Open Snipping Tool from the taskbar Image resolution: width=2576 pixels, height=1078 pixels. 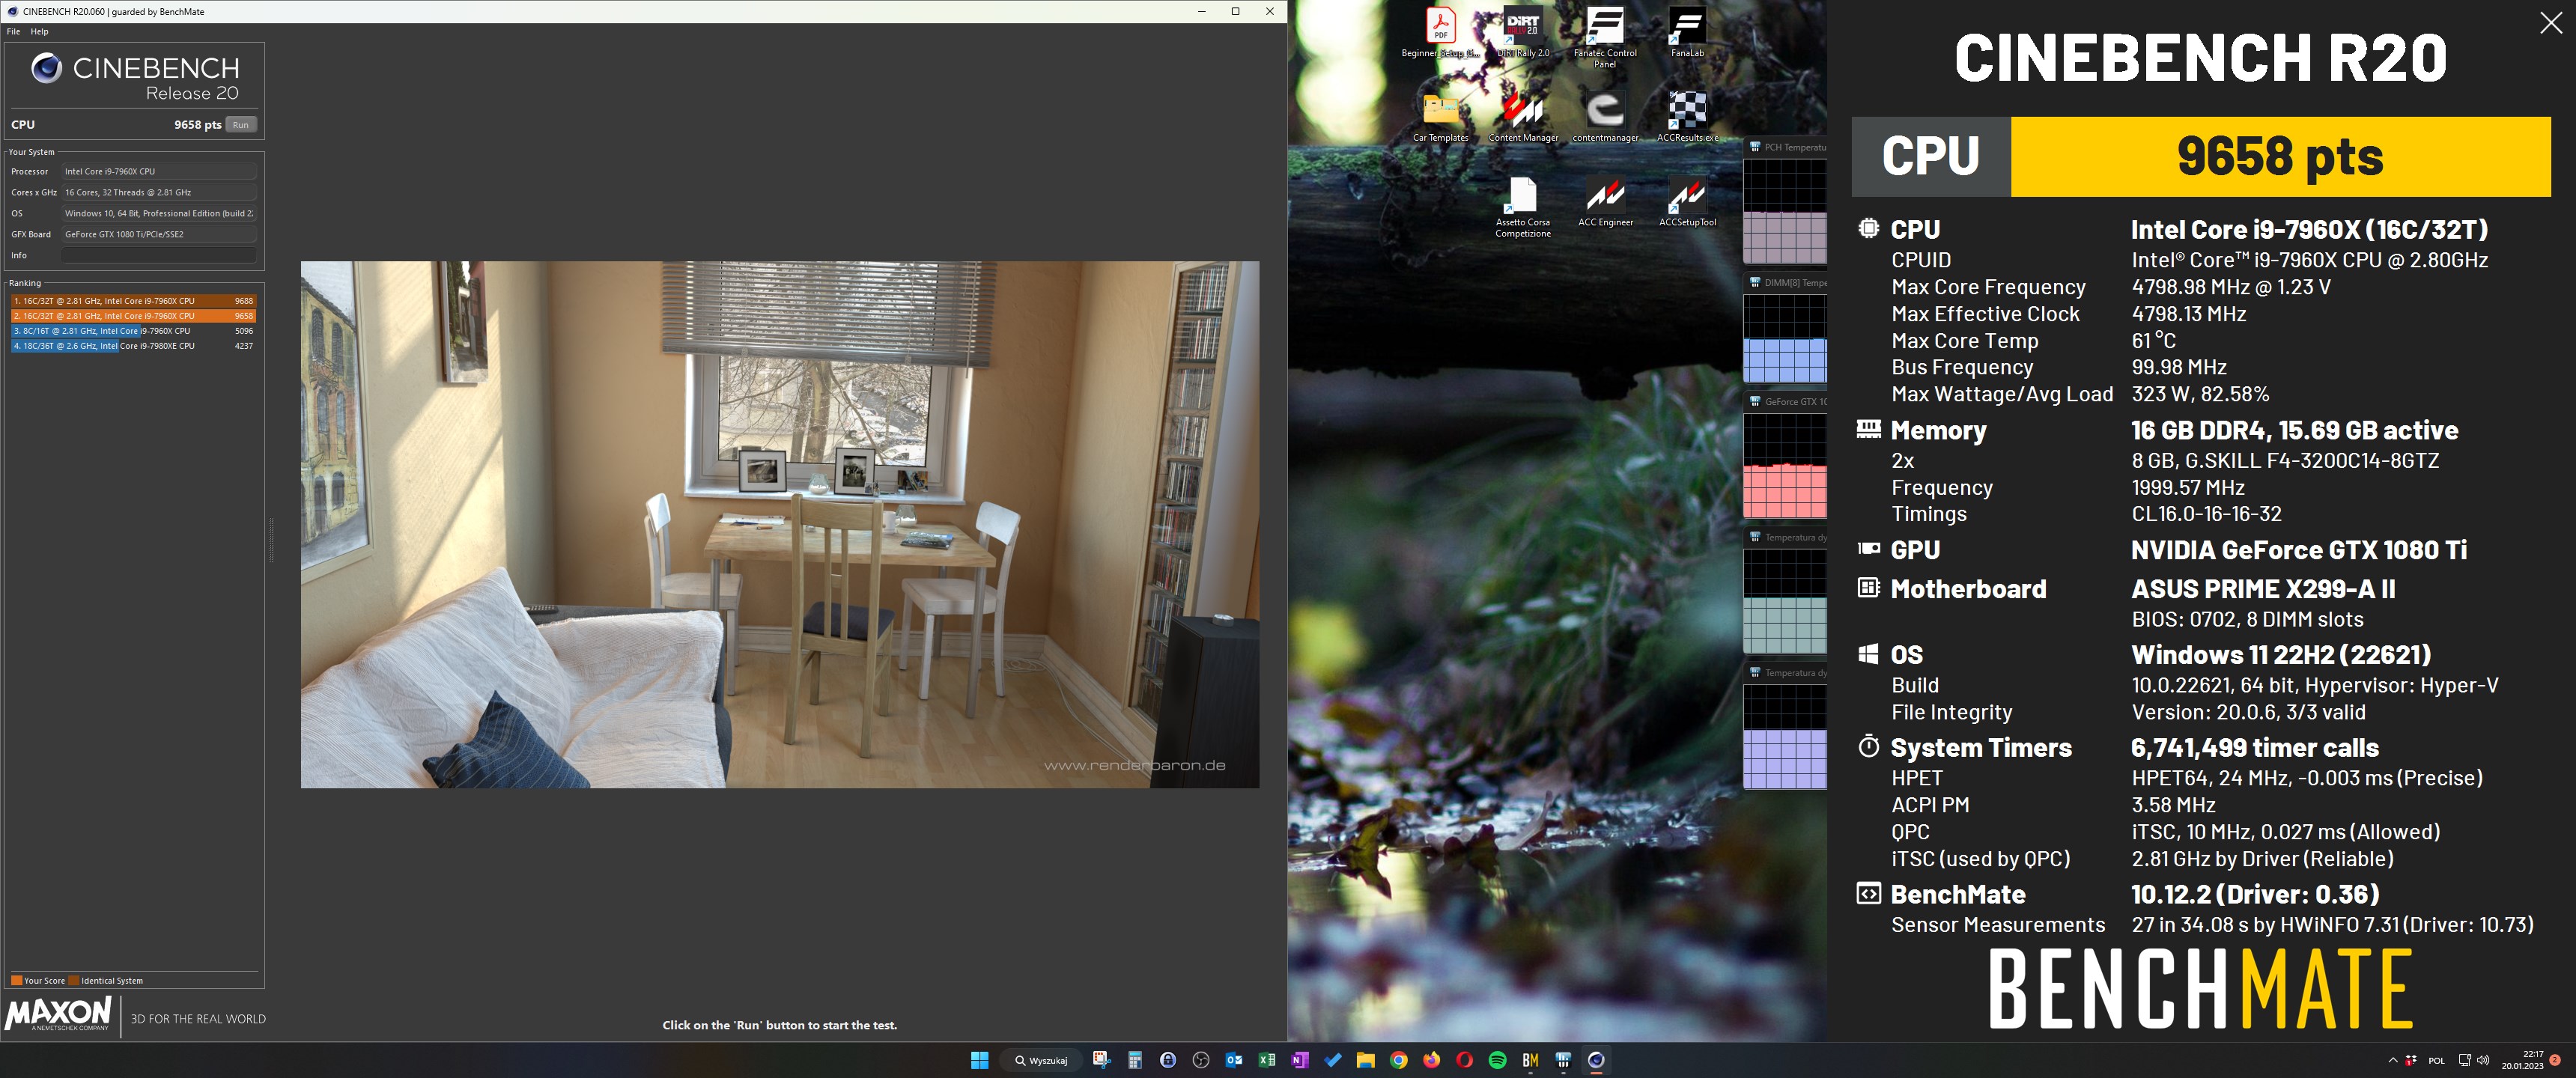coord(1101,1060)
